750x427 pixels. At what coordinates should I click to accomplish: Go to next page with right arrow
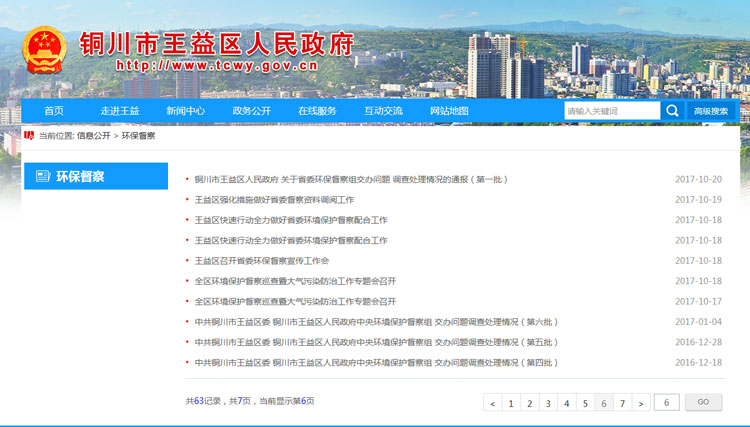640,403
